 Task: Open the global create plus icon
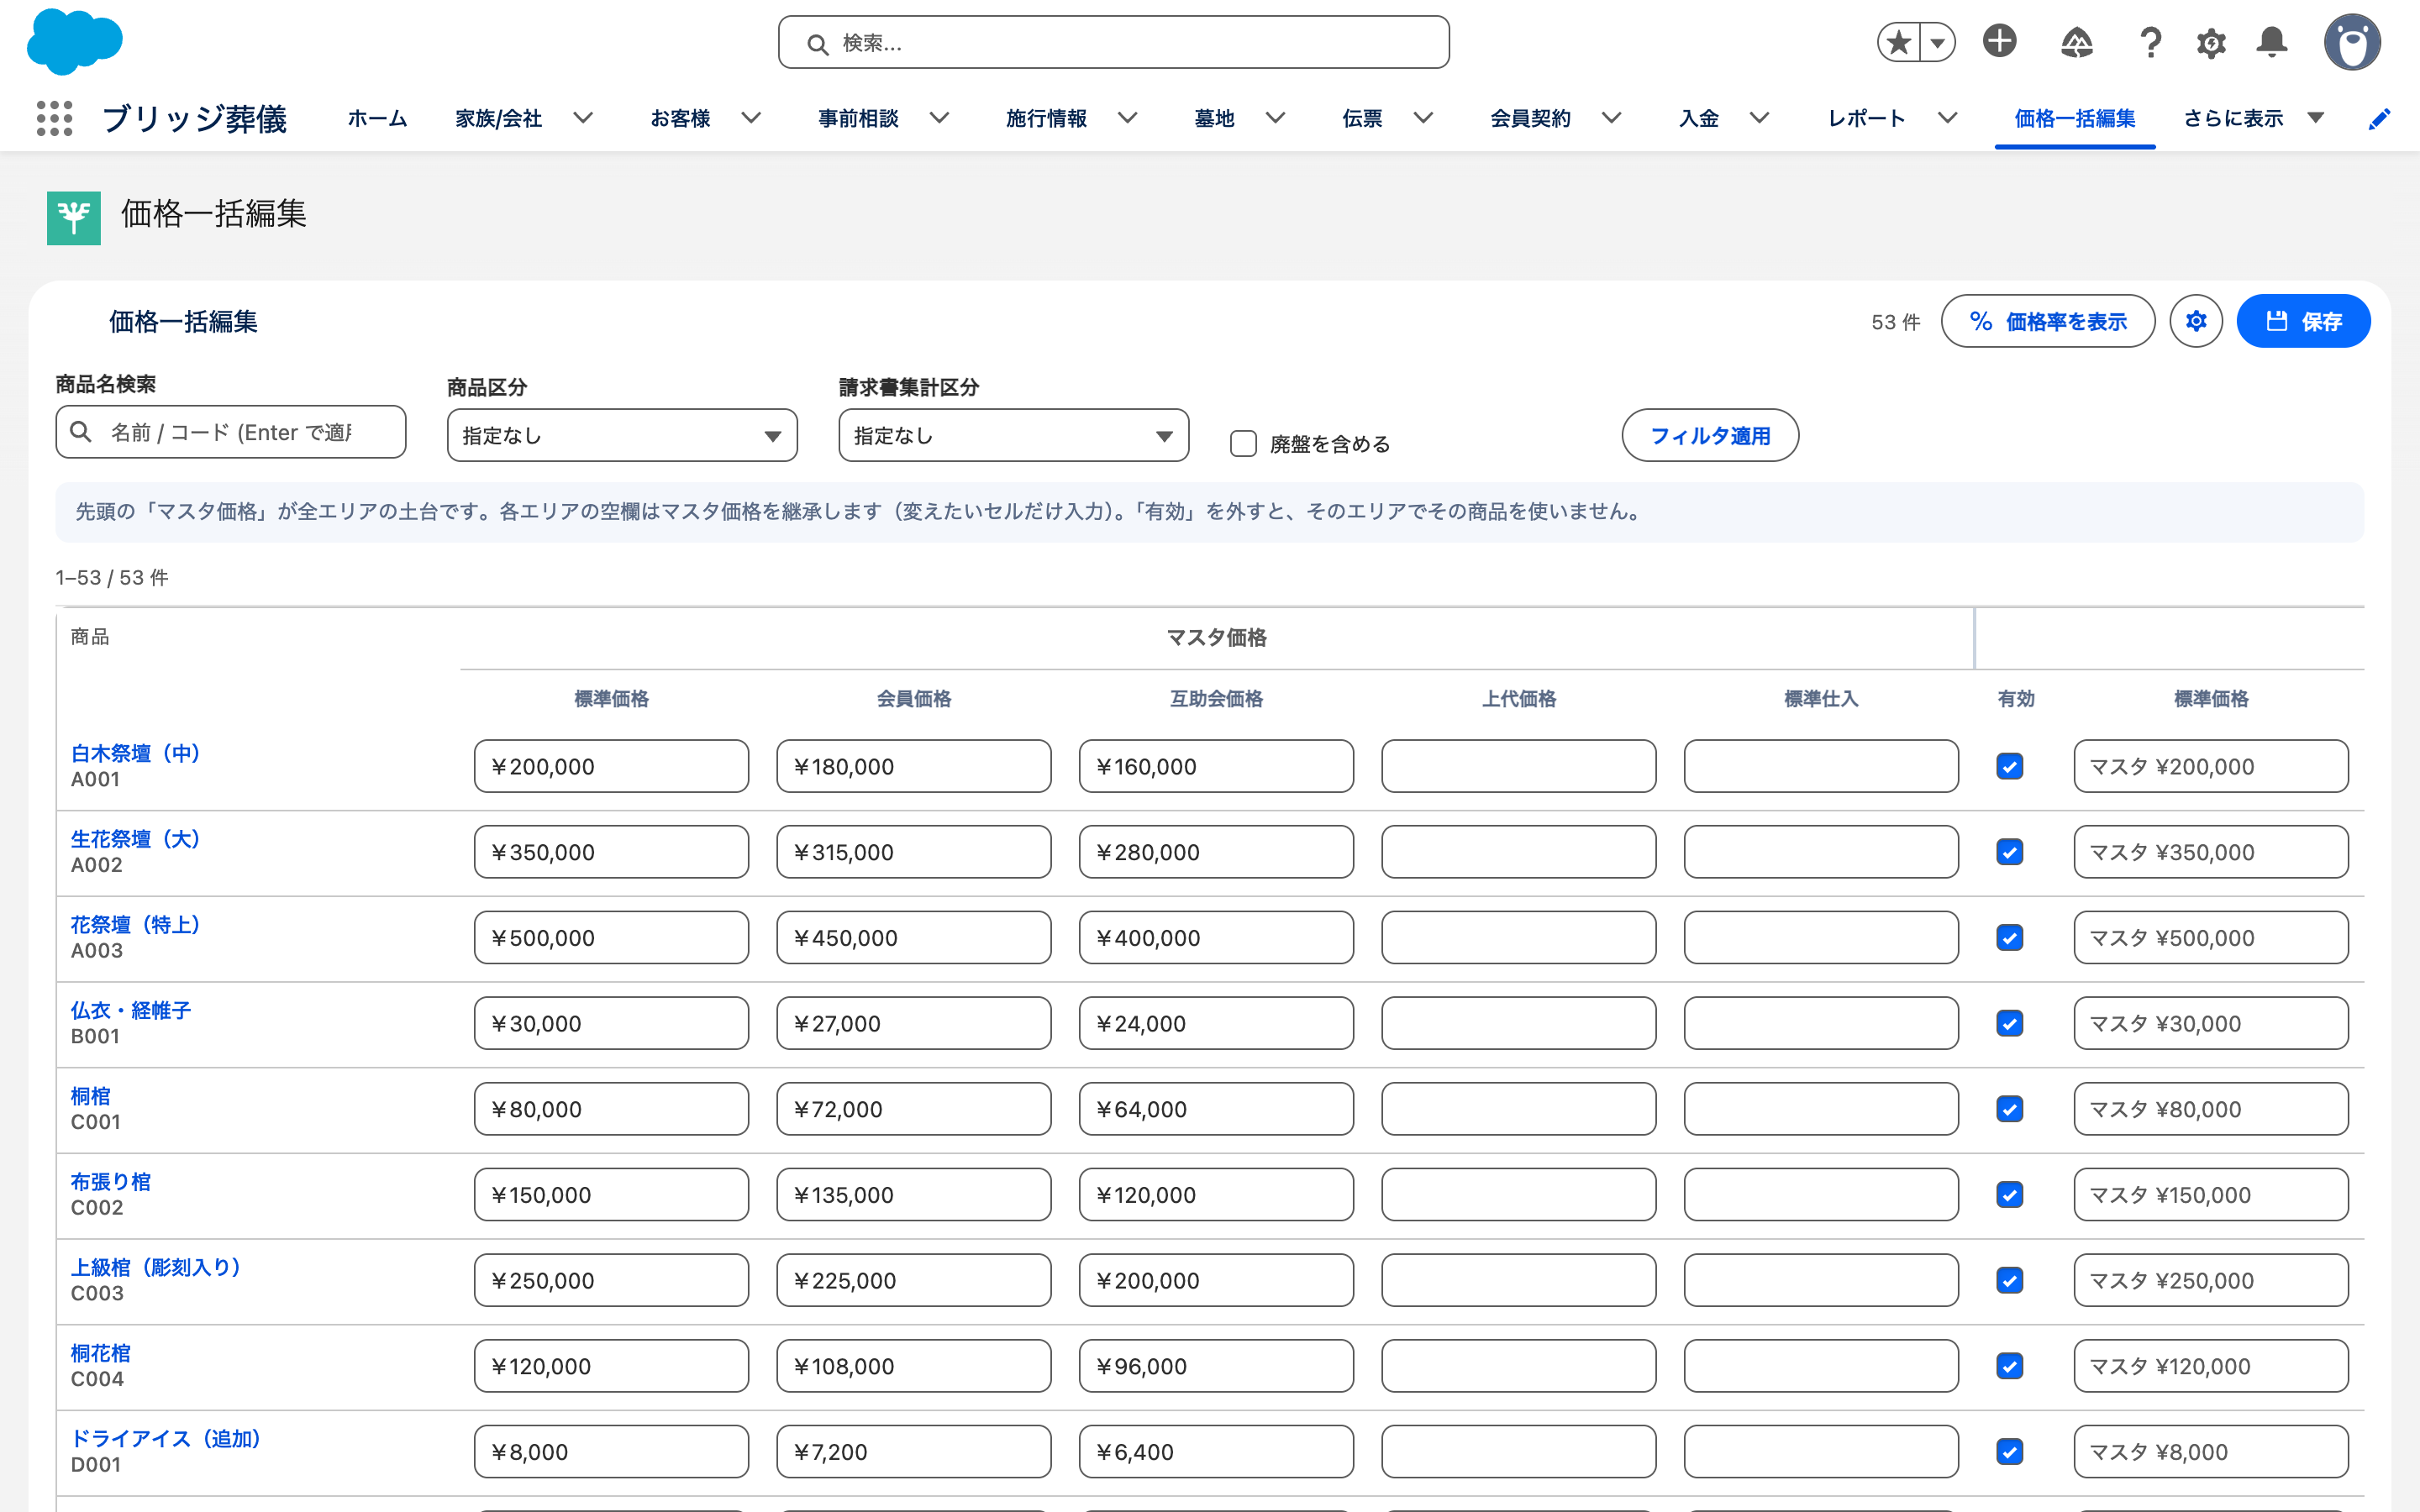point(2000,42)
